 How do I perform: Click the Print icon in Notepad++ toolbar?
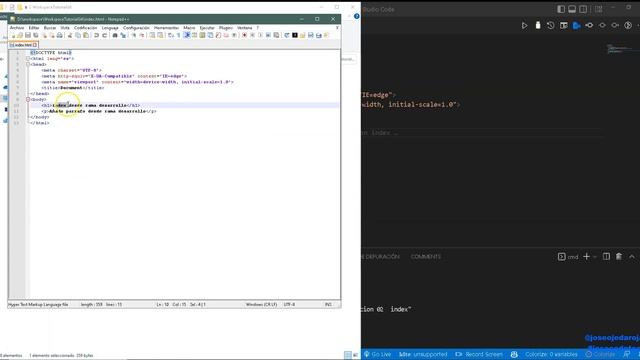pyautogui.click(x=59, y=35)
